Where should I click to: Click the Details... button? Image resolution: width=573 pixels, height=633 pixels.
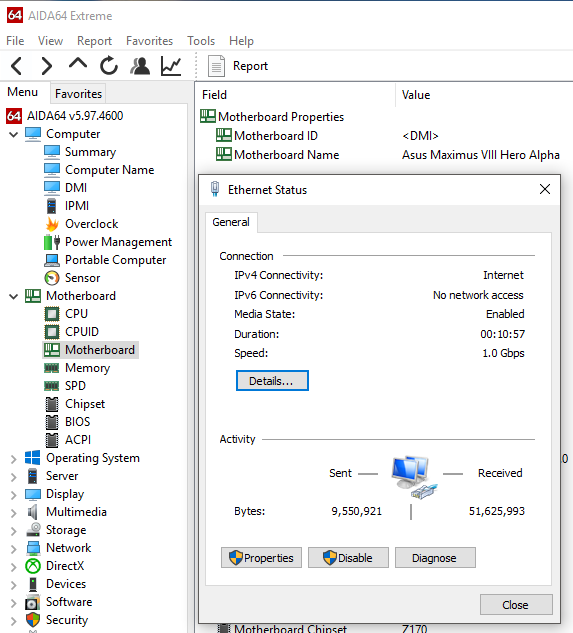coord(272,381)
